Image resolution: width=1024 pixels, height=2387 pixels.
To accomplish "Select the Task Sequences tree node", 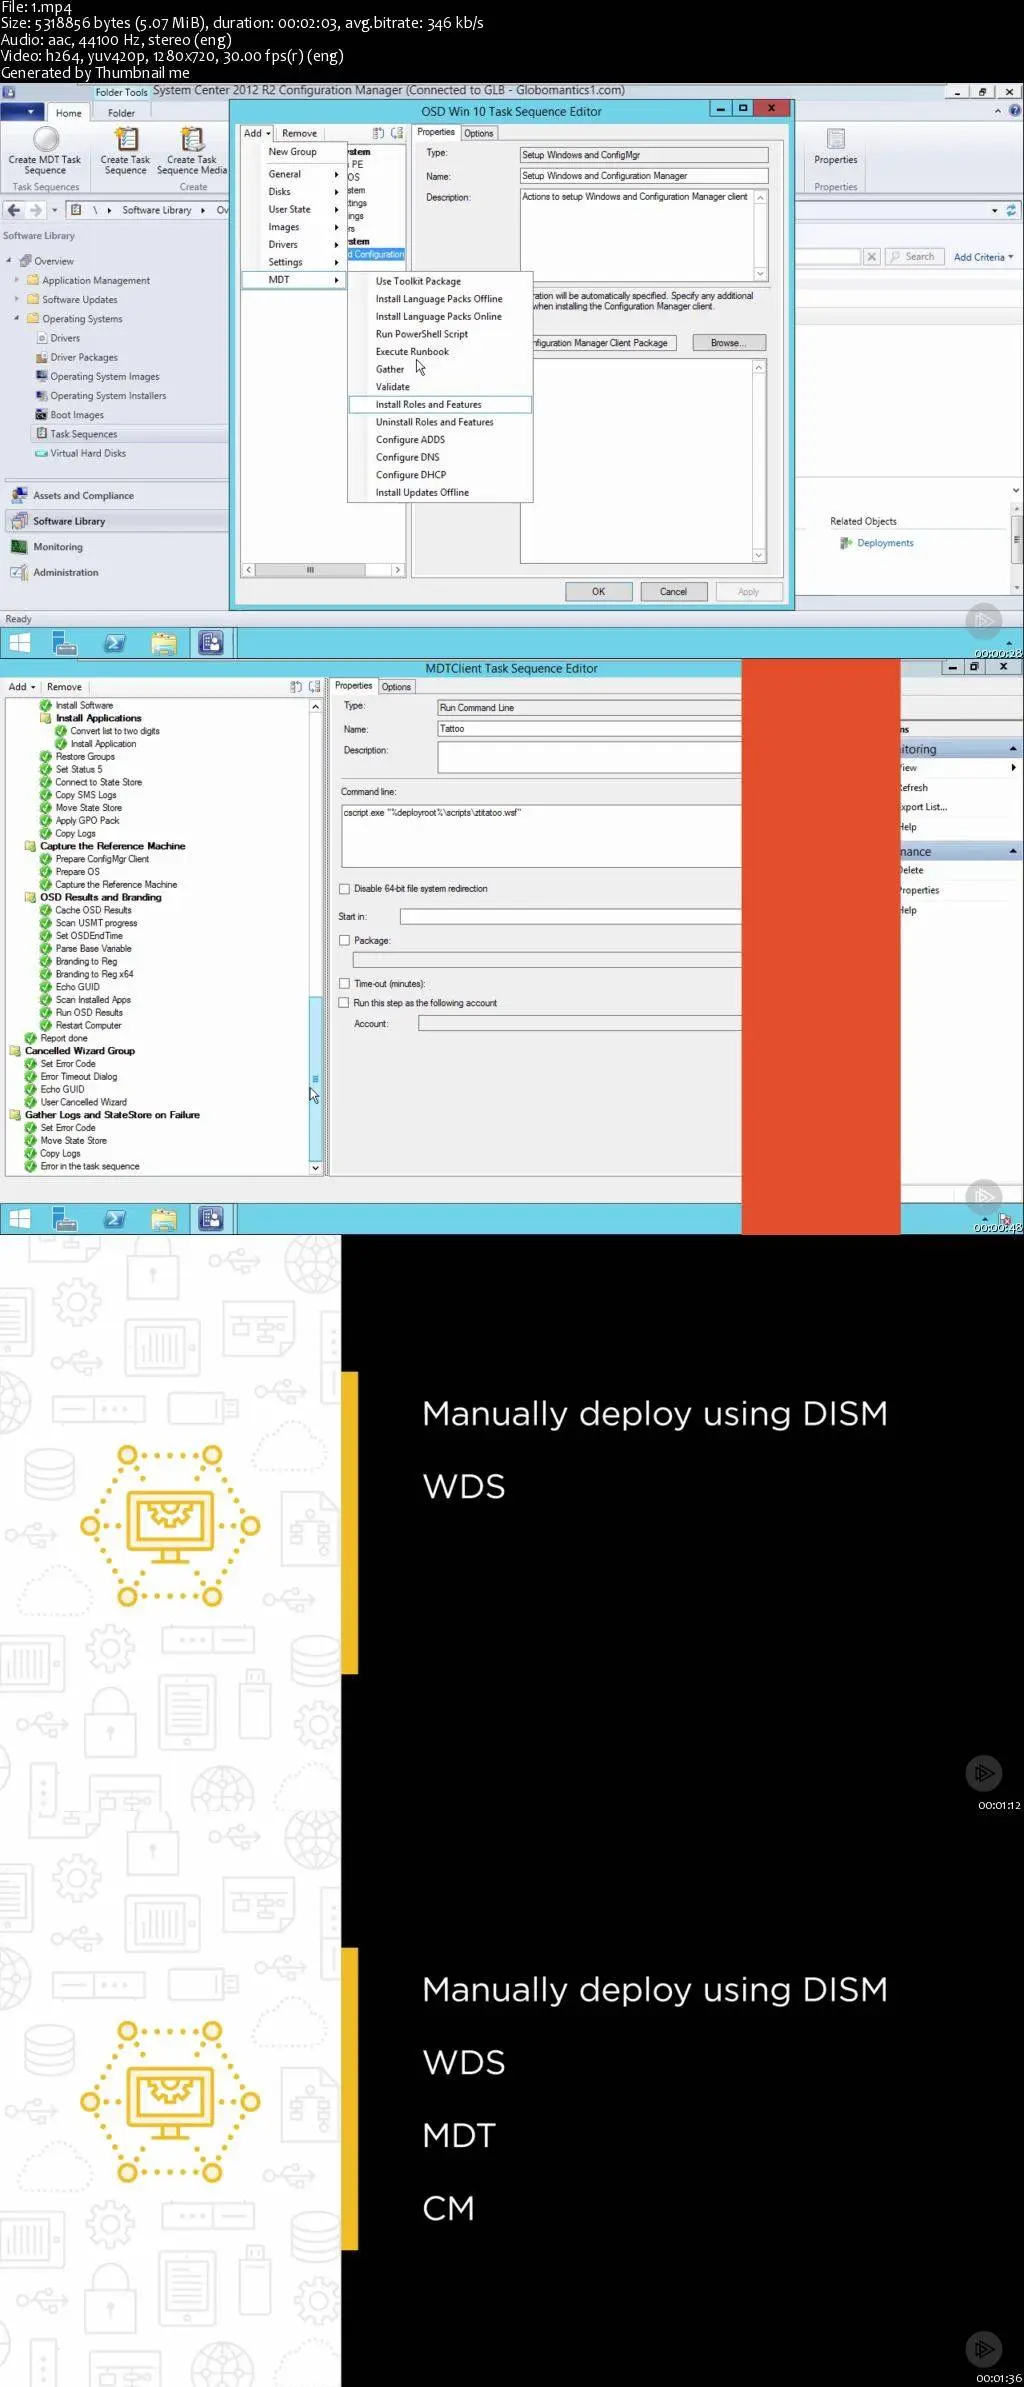I will [x=84, y=434].
